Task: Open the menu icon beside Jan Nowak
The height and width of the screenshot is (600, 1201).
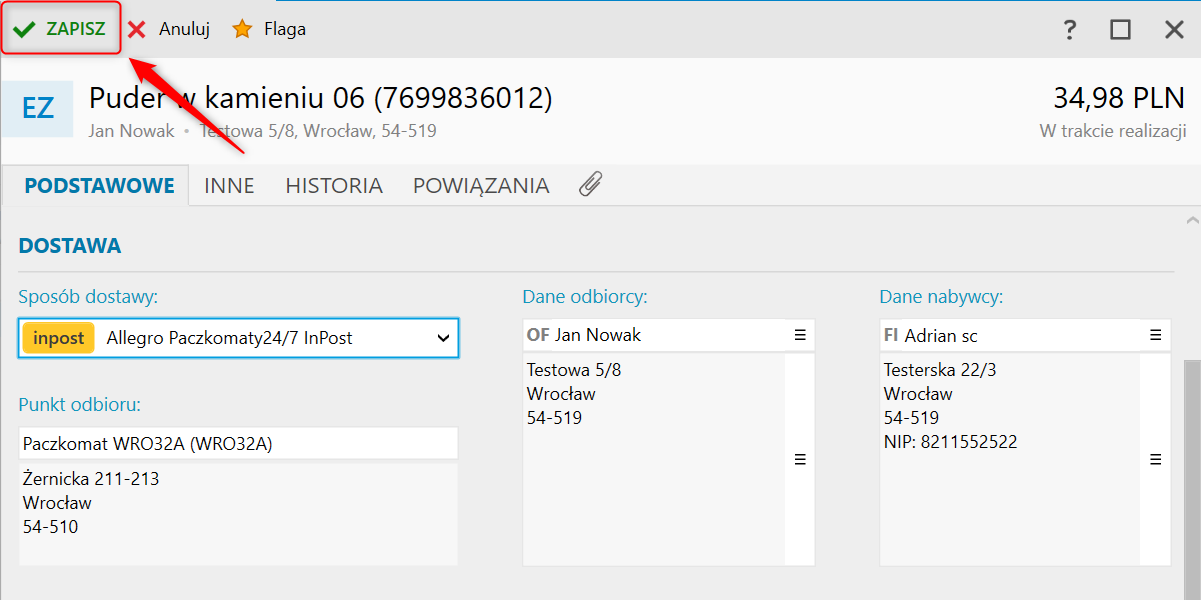Action: click(x=800, y=335)
